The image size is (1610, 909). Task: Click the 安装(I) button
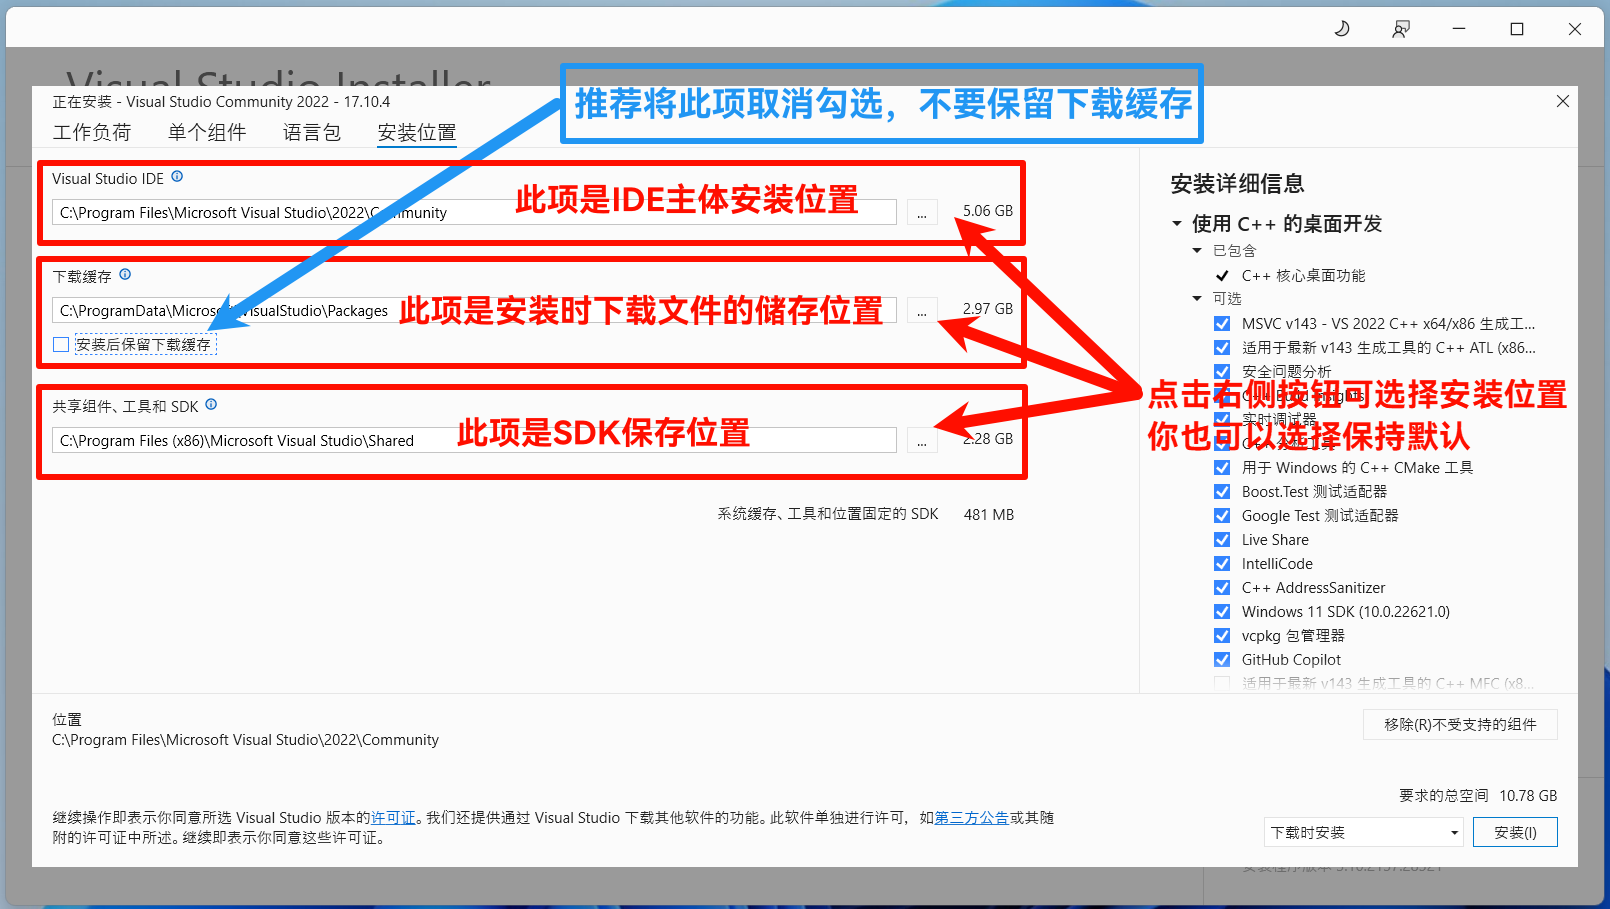coord(1515,832)
